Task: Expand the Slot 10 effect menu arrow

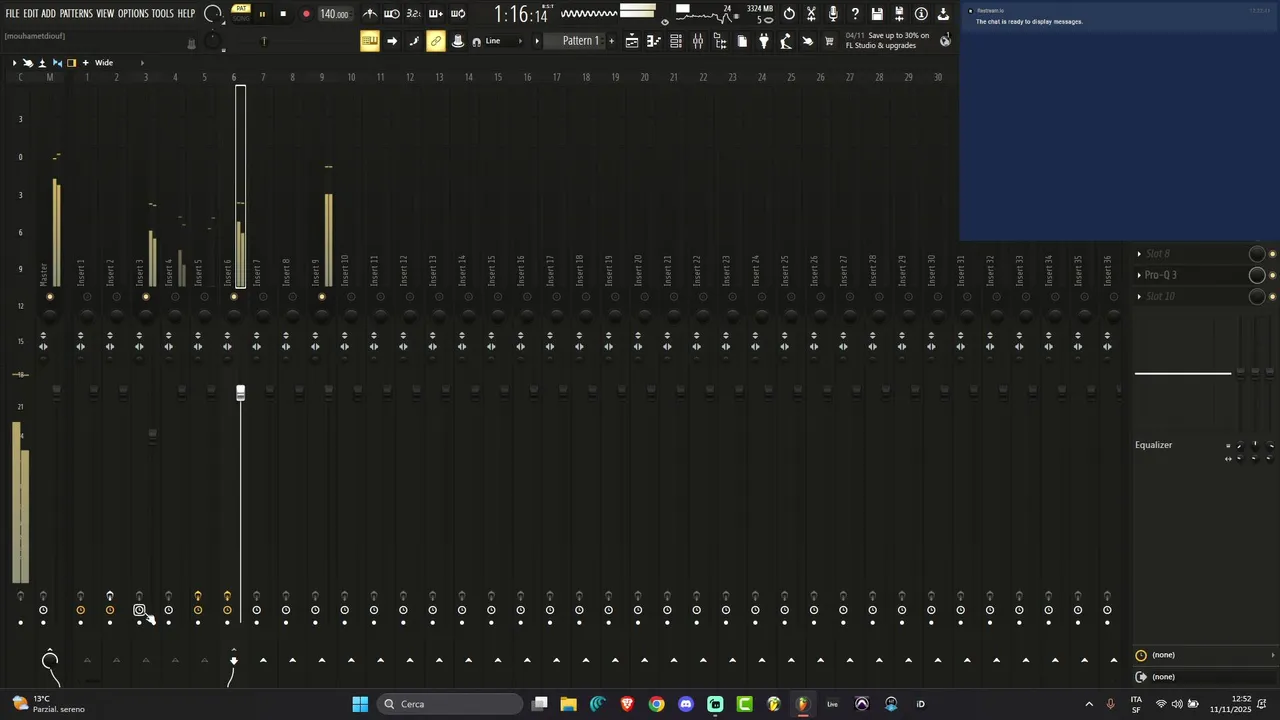Action: click(x=1139, y=296)
